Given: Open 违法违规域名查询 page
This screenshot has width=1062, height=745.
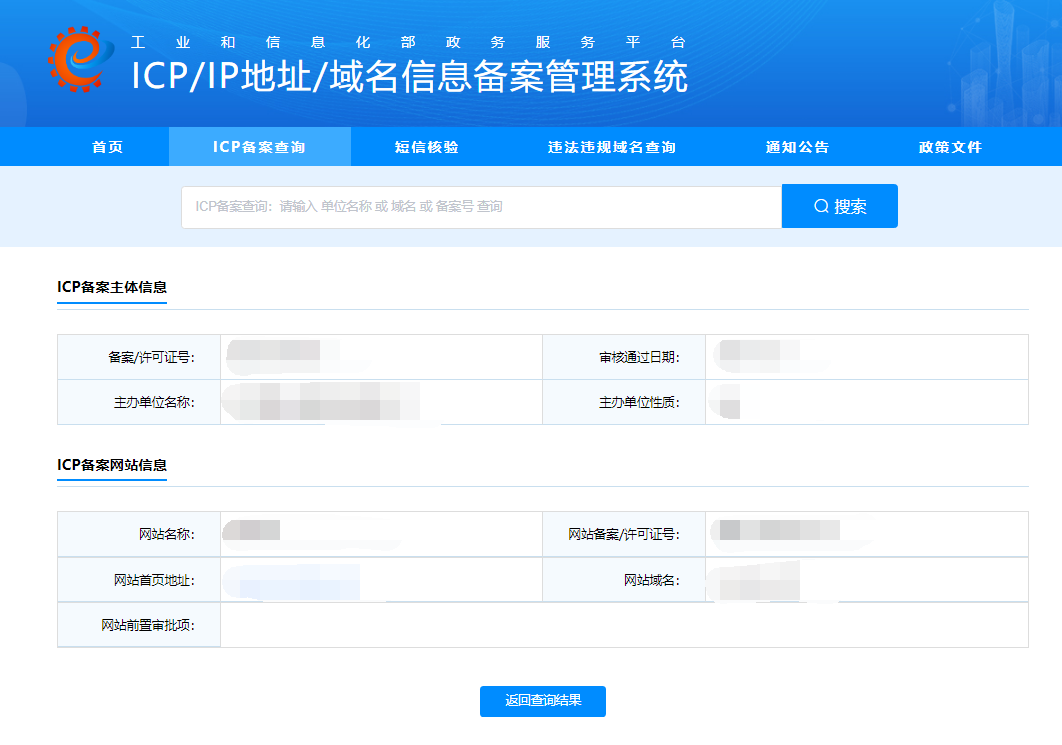Looking at the screenshot, I should click(x=612, y=147).
